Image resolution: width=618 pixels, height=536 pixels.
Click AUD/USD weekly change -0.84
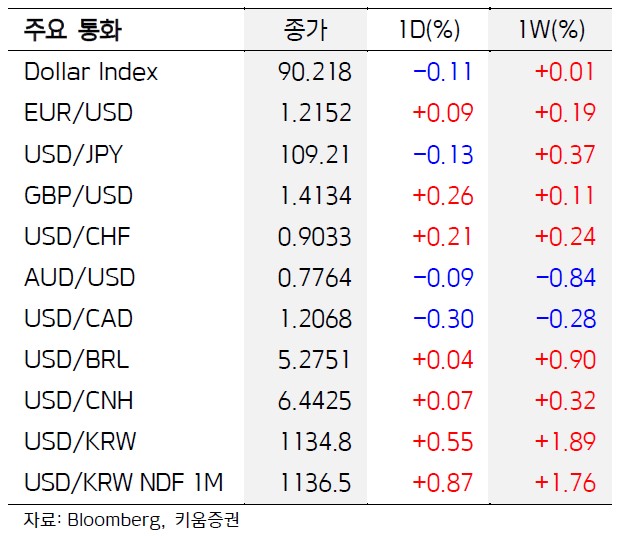(565, 278)
